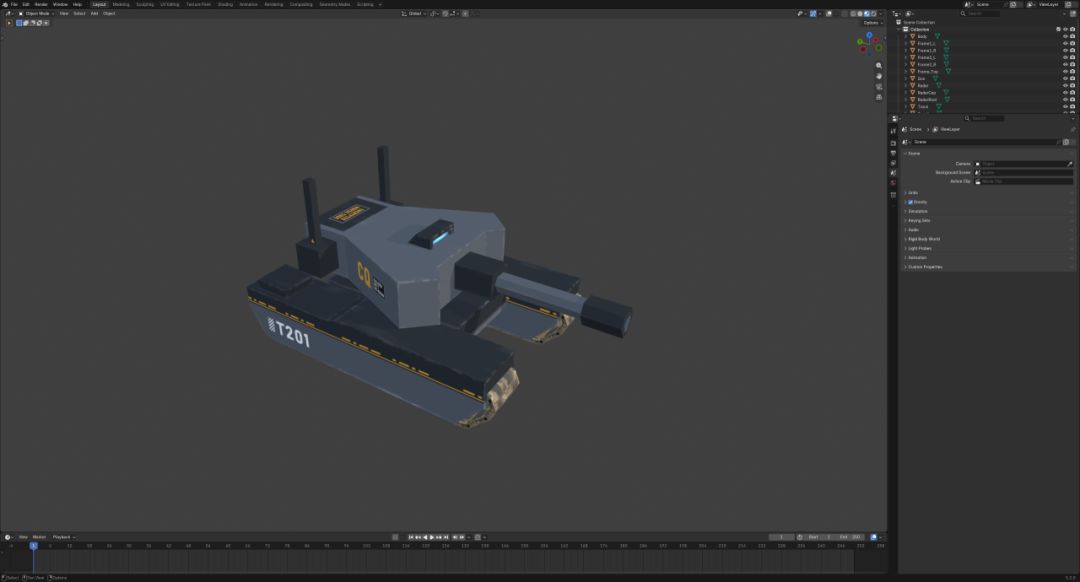Toggle Radar object's eye visibility
Image resolution: width=1080 pixels, height=582 pixels.
tap(1065, 85)
